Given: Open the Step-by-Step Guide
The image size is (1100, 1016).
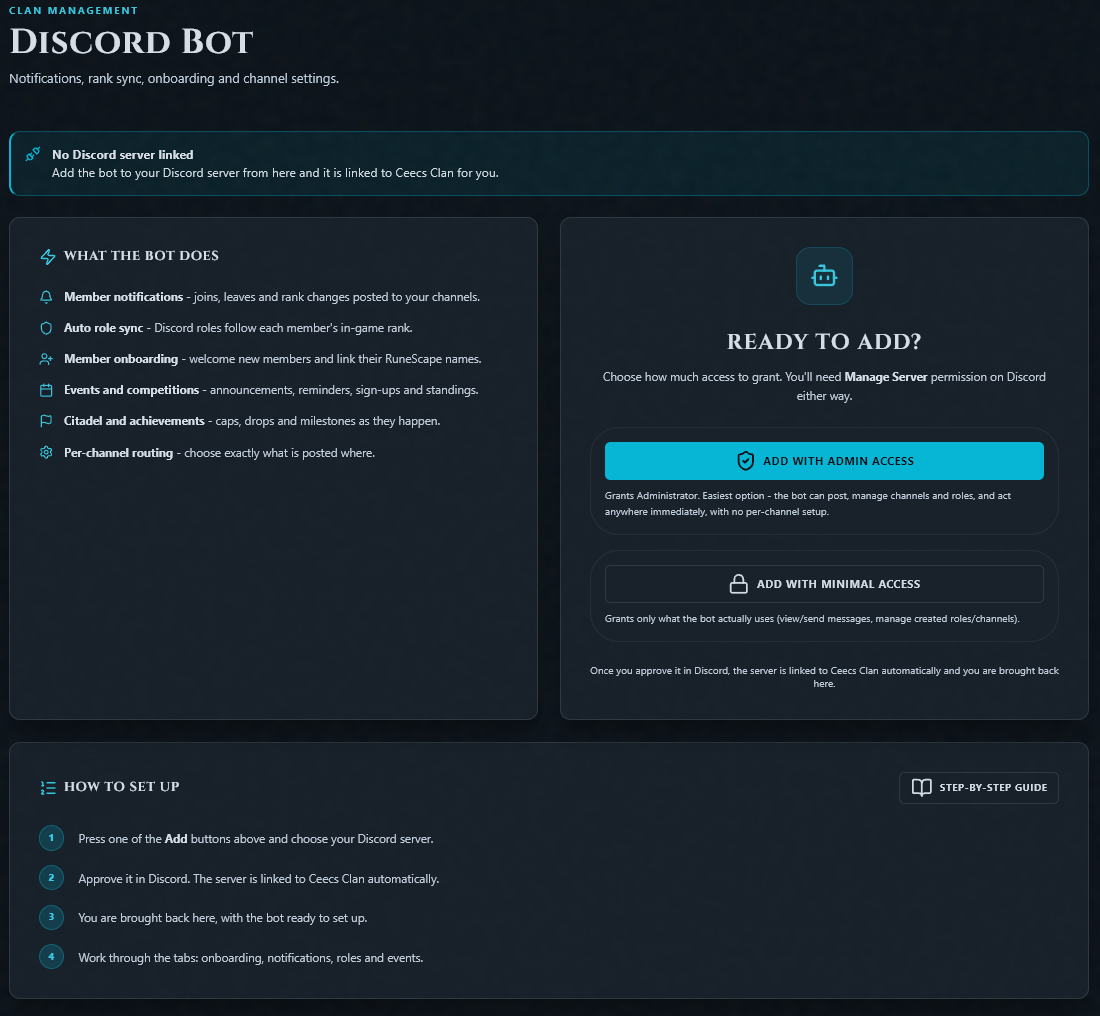Looking at the screenshot, I should pyautogui.click(x=979, y=787).
